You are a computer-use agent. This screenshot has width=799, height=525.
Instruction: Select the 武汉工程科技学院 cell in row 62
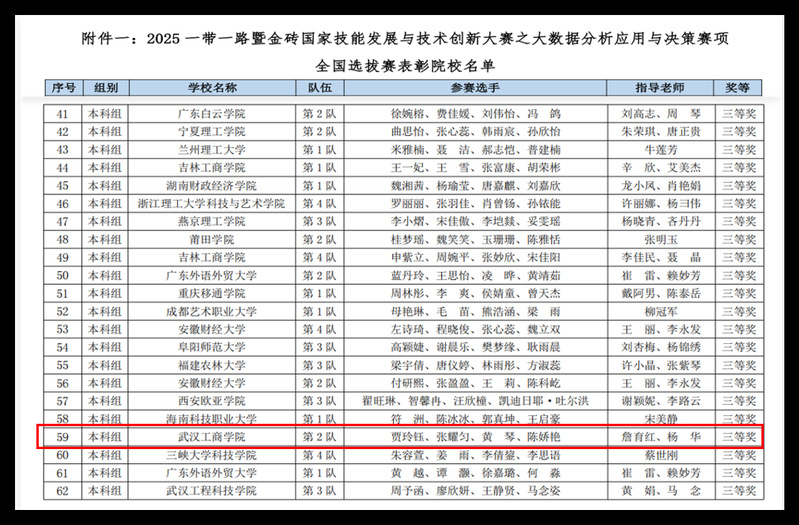click(x=211, y=491)
